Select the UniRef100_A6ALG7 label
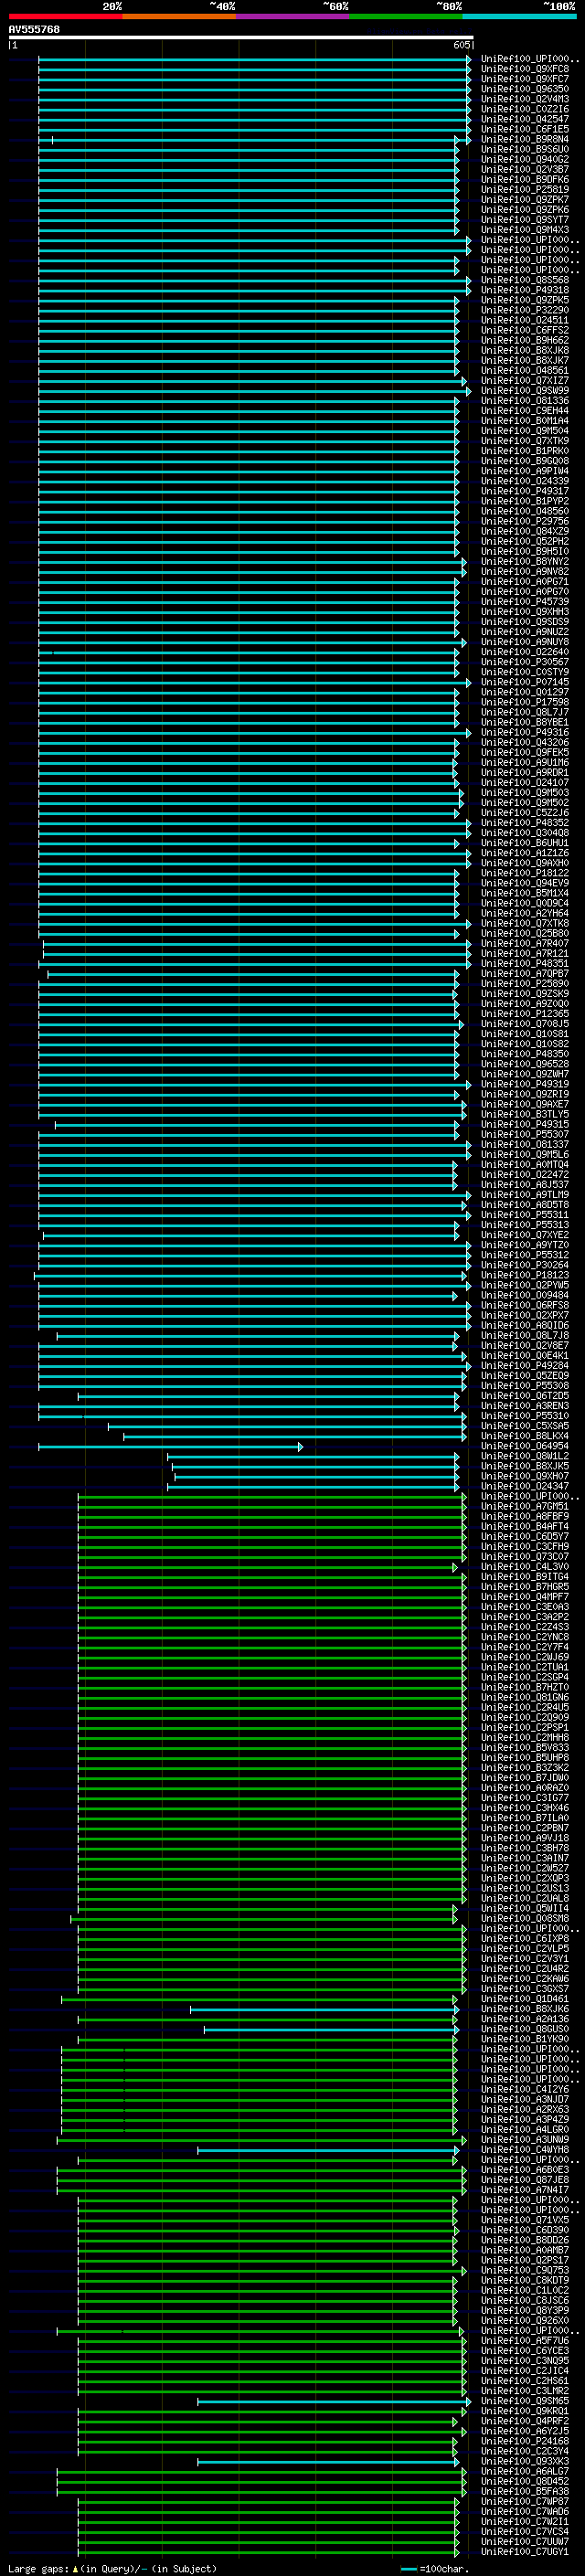 point(525,2471)
